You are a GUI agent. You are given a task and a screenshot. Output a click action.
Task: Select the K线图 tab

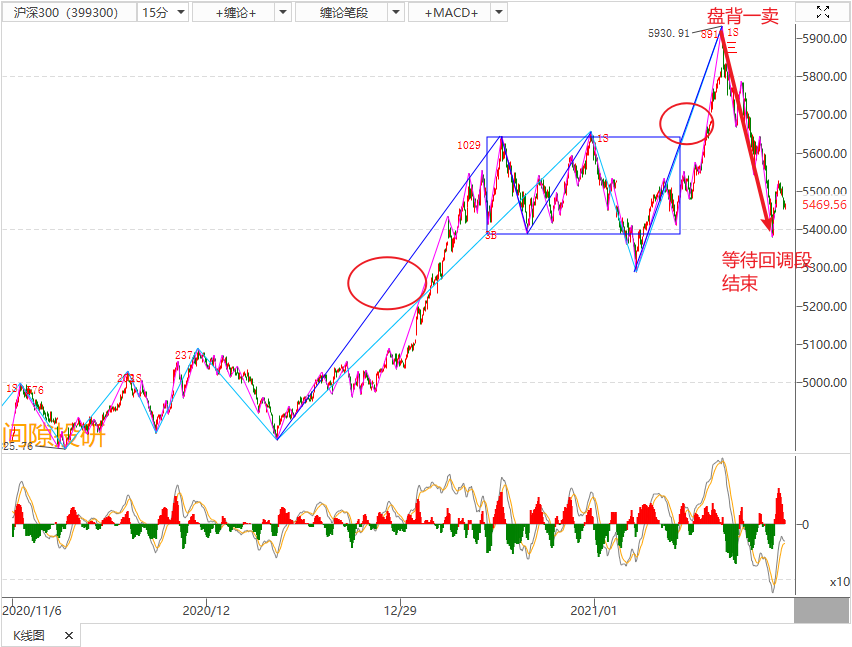pyautogui.click(x=28, y=635)
